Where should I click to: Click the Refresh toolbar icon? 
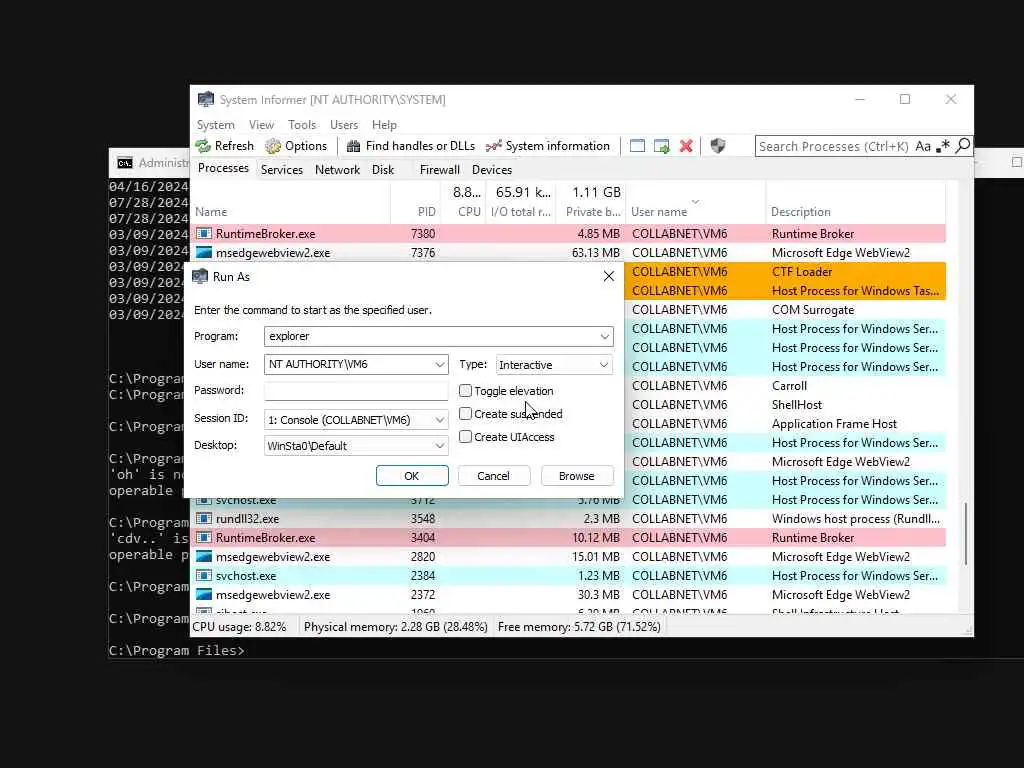coord(203,146)
